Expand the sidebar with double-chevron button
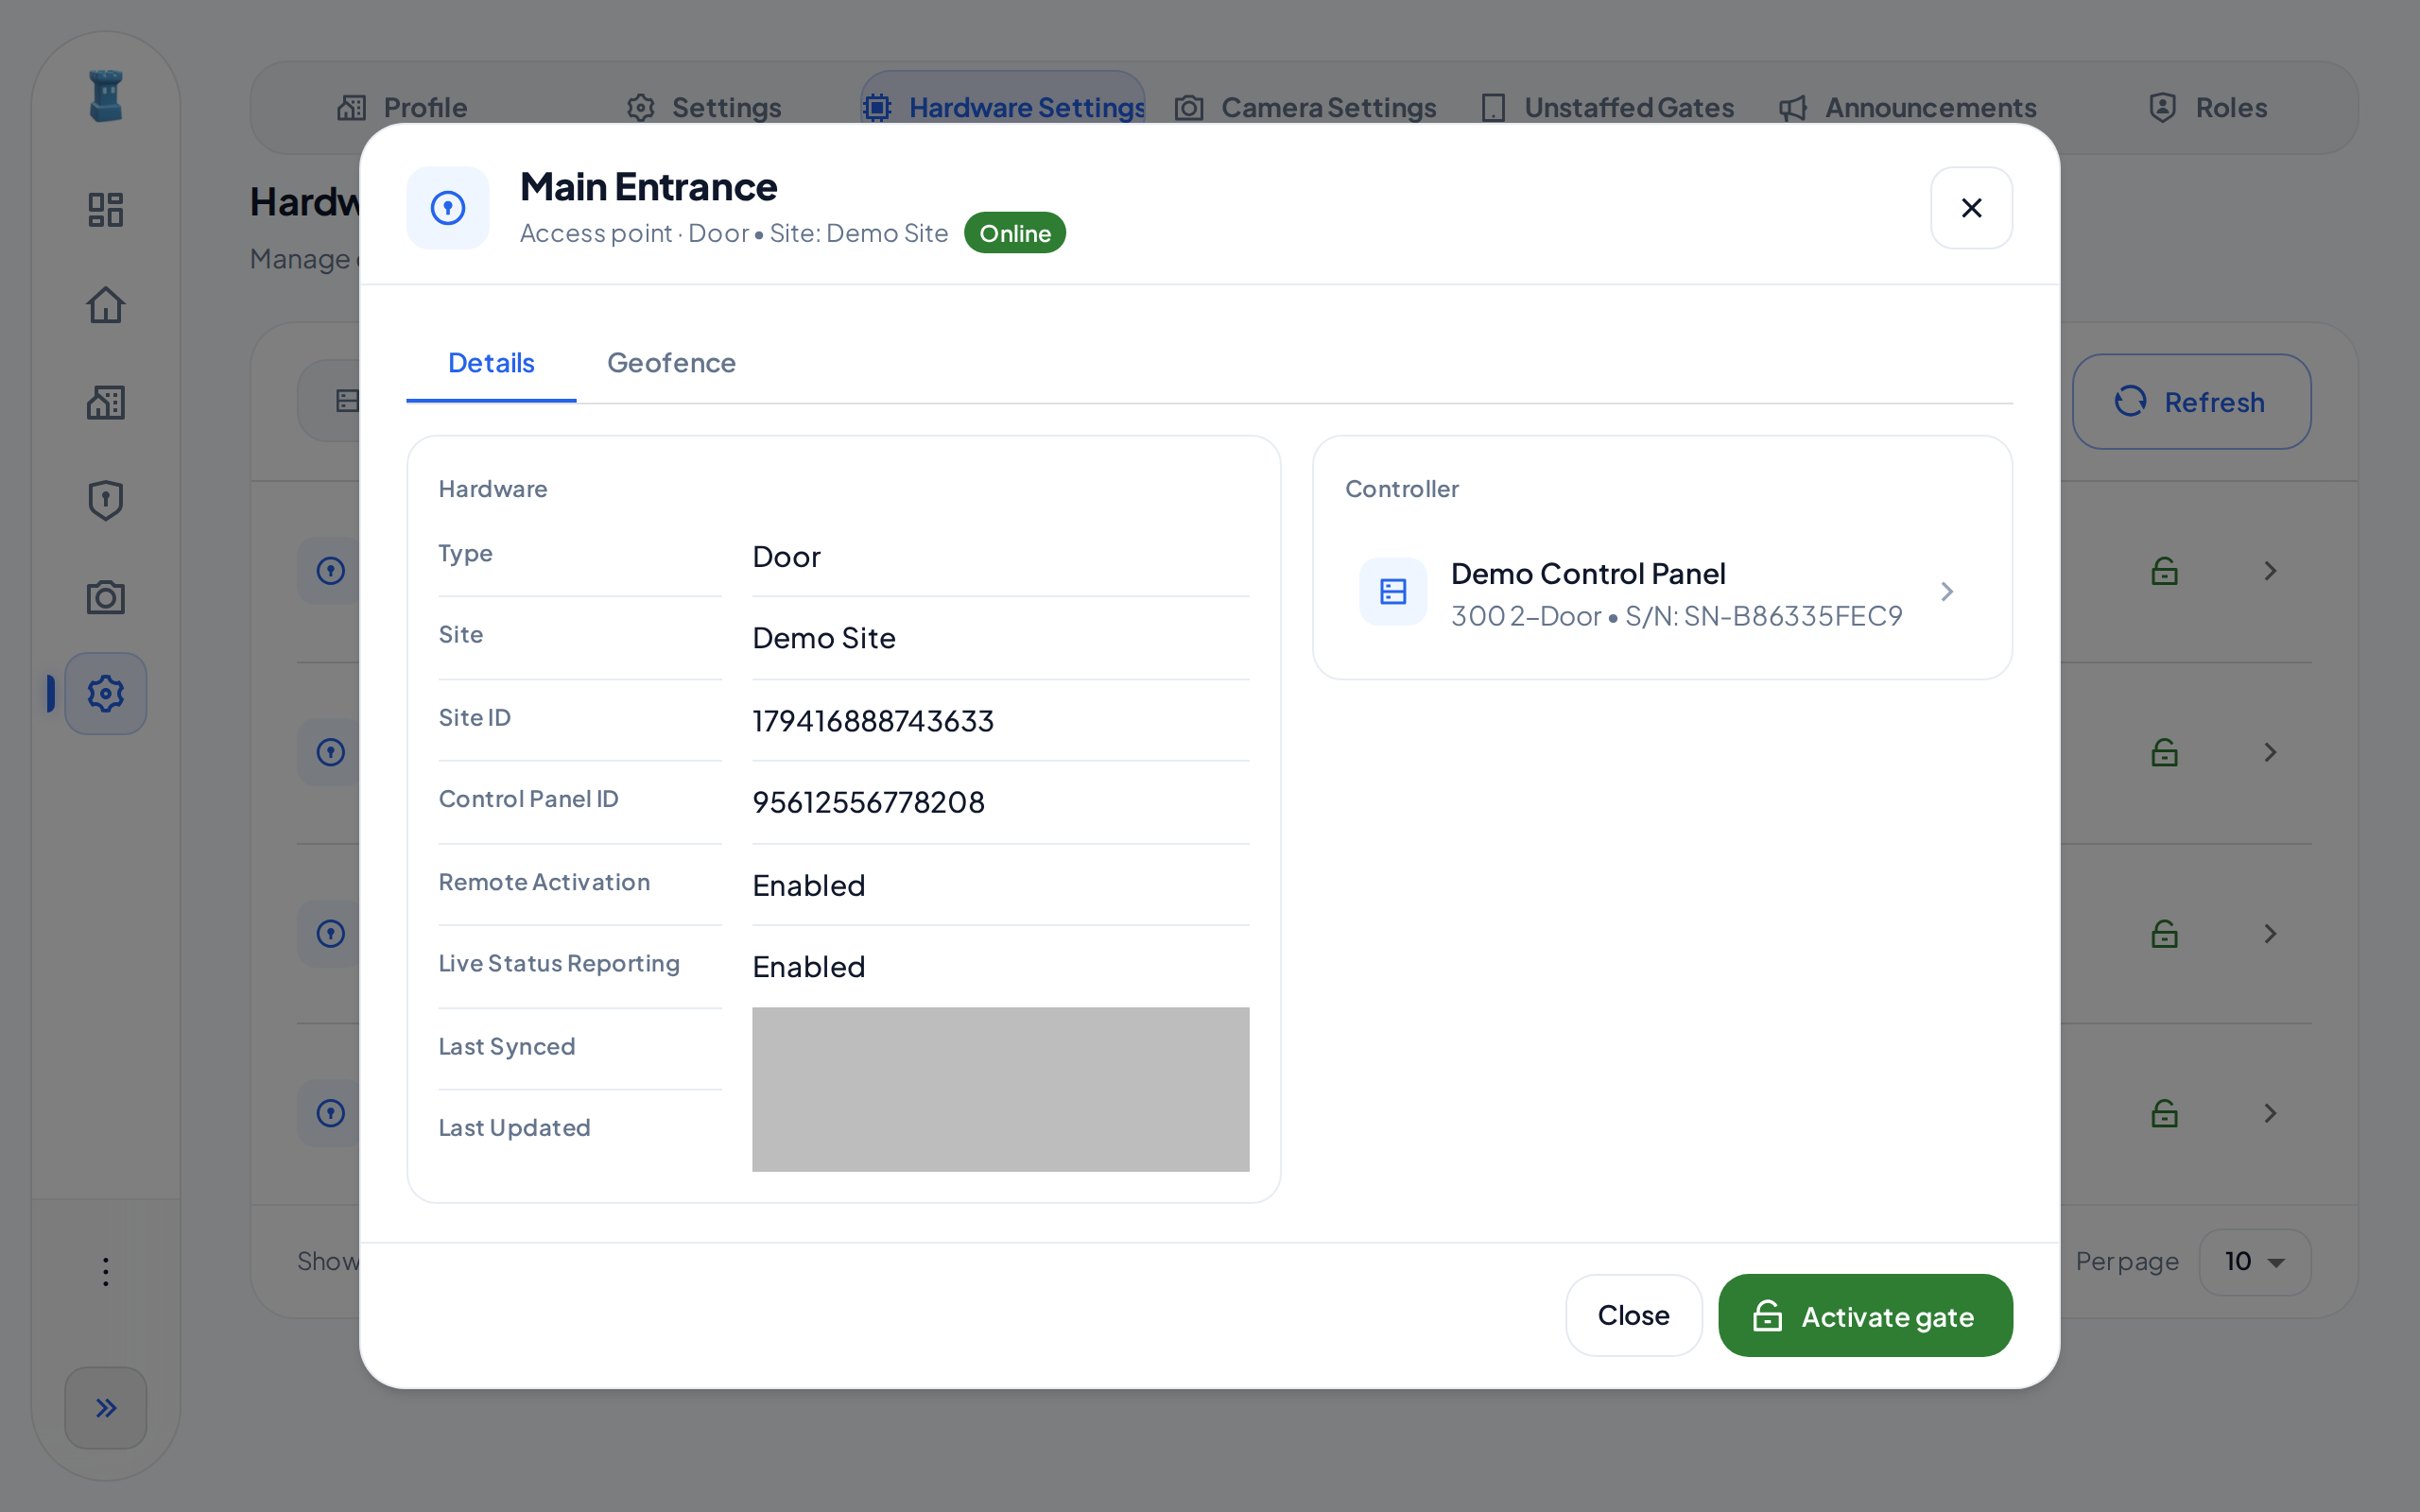 [x=105, y=1407]
